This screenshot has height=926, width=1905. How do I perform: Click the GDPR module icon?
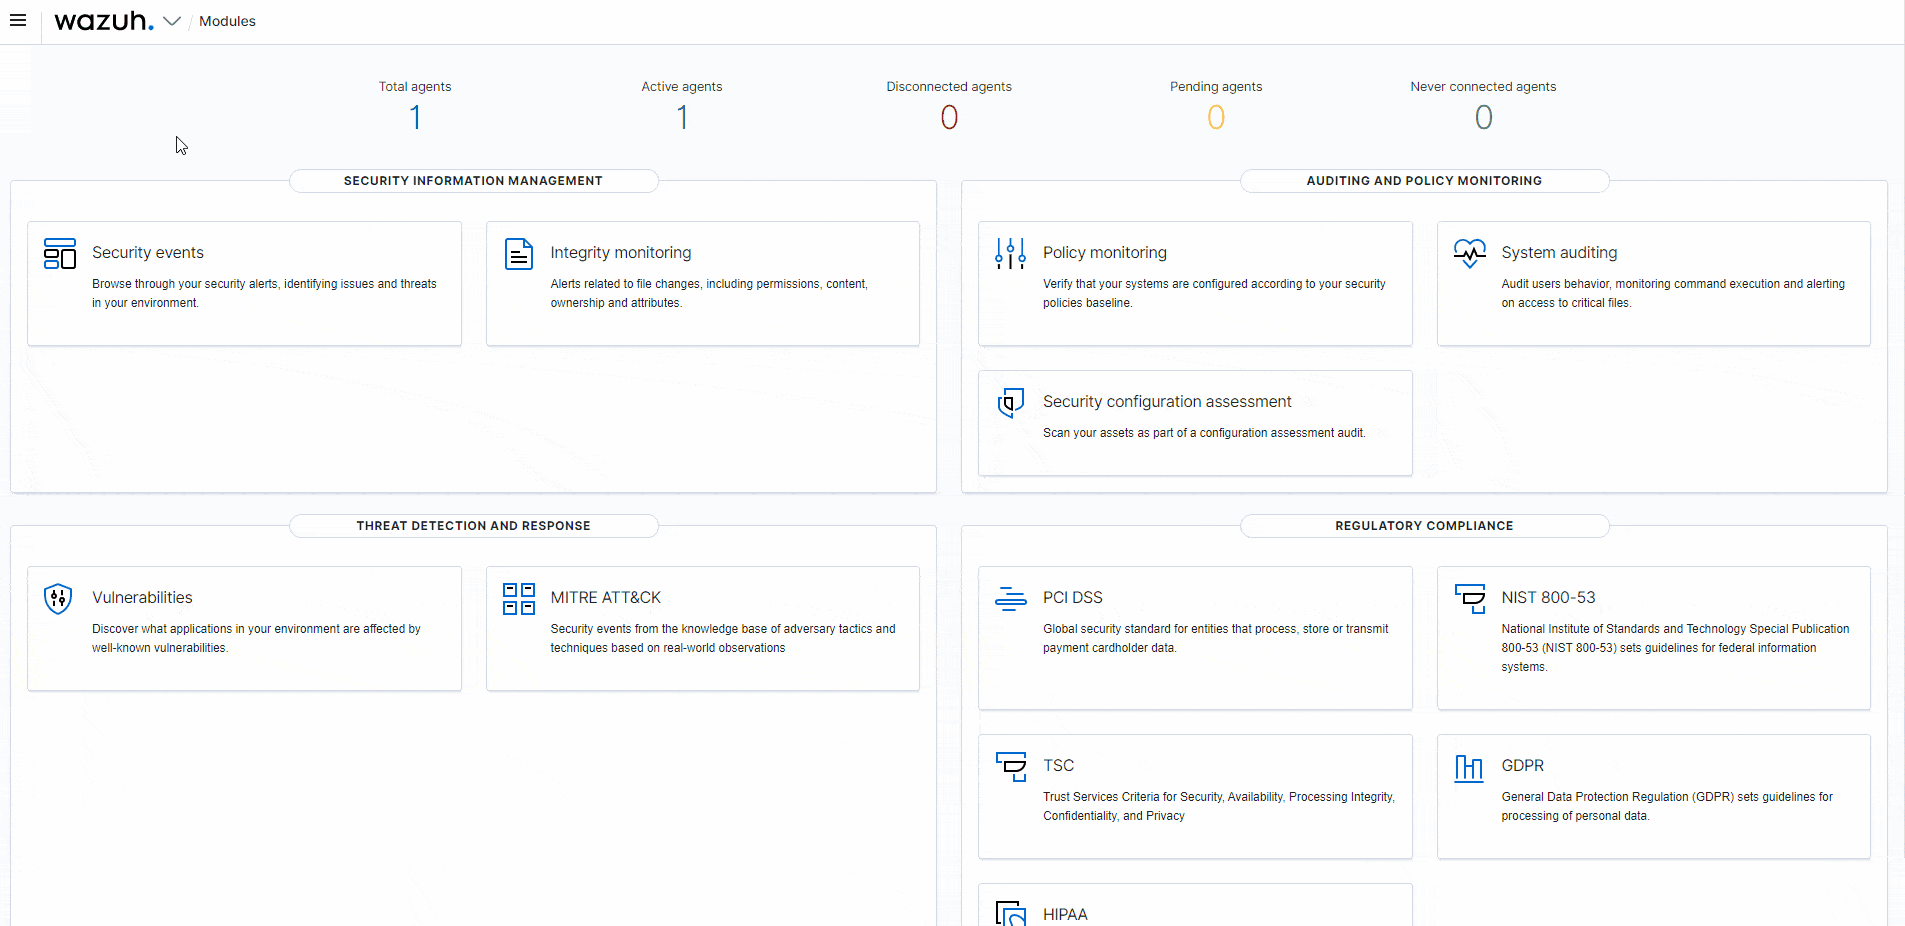[1469, 767]
